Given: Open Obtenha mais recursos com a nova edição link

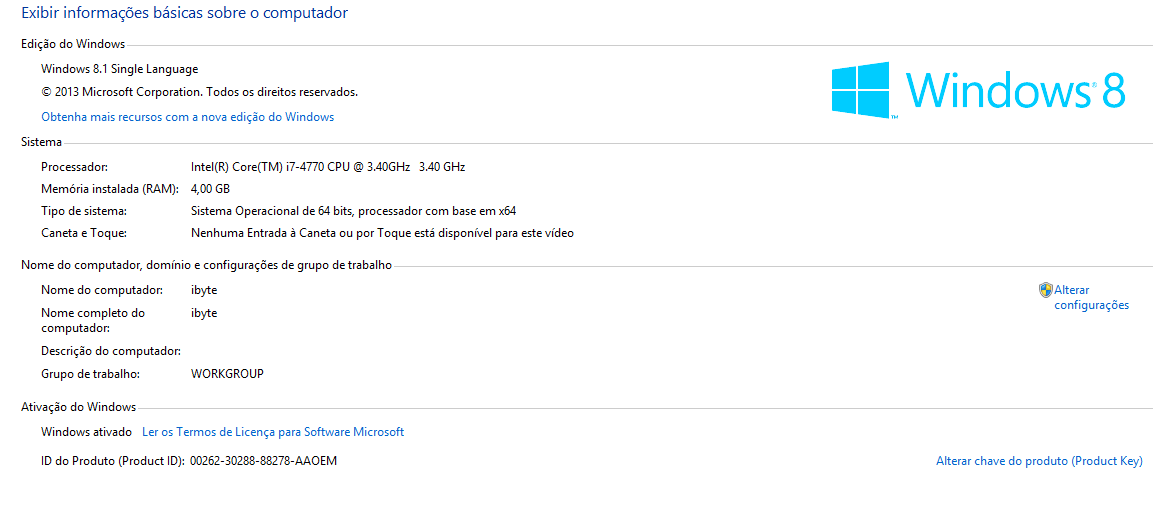Looking at the screenshot, I should click(188, 117).
